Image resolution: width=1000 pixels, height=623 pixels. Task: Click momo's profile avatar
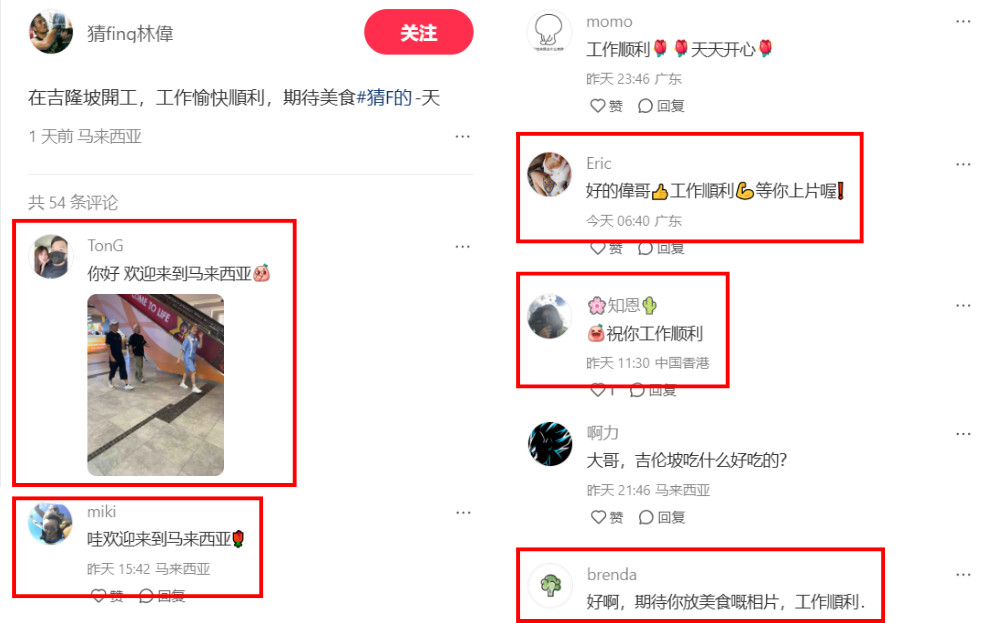[549, 33]
